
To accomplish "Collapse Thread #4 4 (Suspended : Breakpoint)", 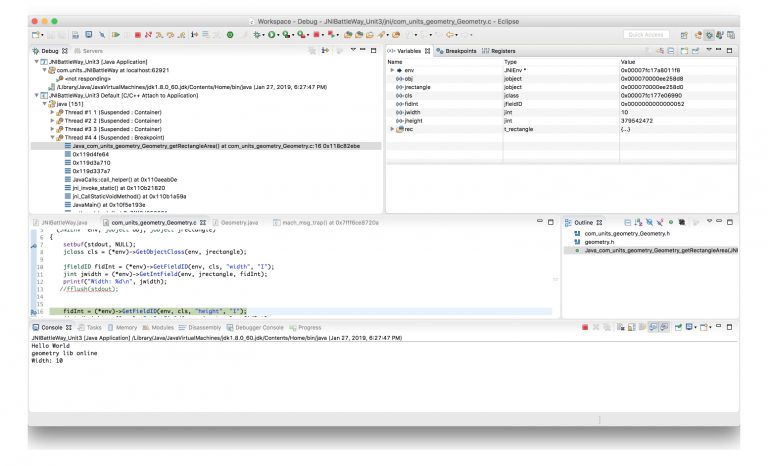I will (x=52, y=138).
